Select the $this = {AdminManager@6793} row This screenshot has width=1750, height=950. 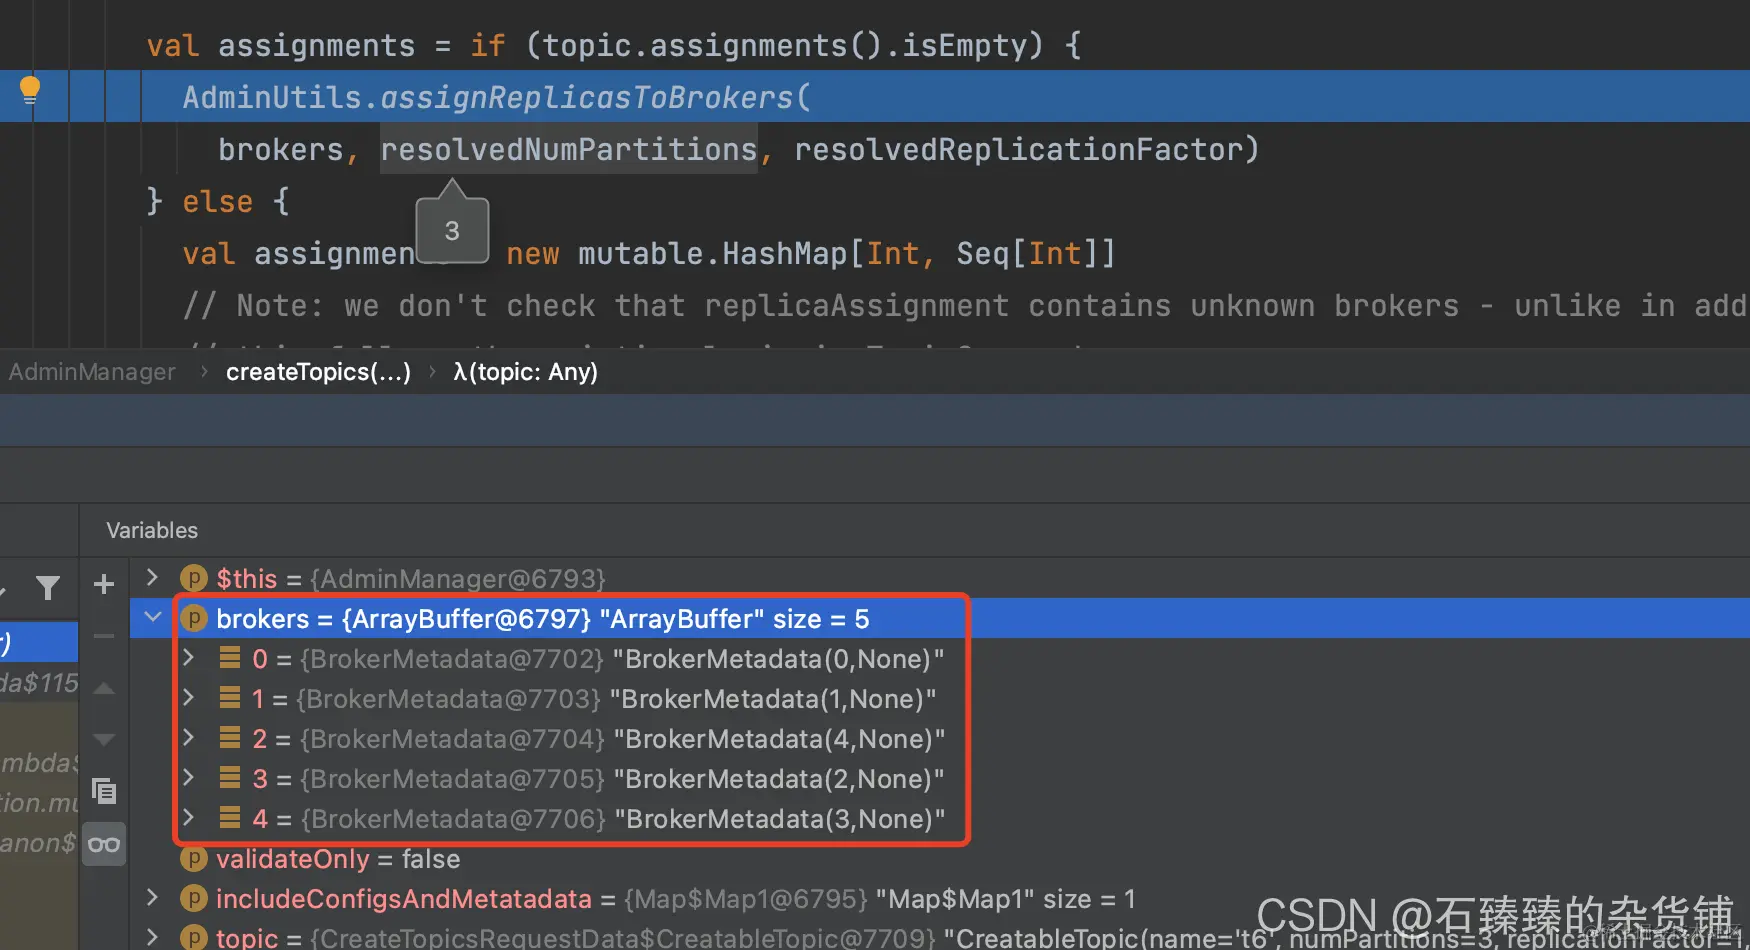(x=411, y=579)
